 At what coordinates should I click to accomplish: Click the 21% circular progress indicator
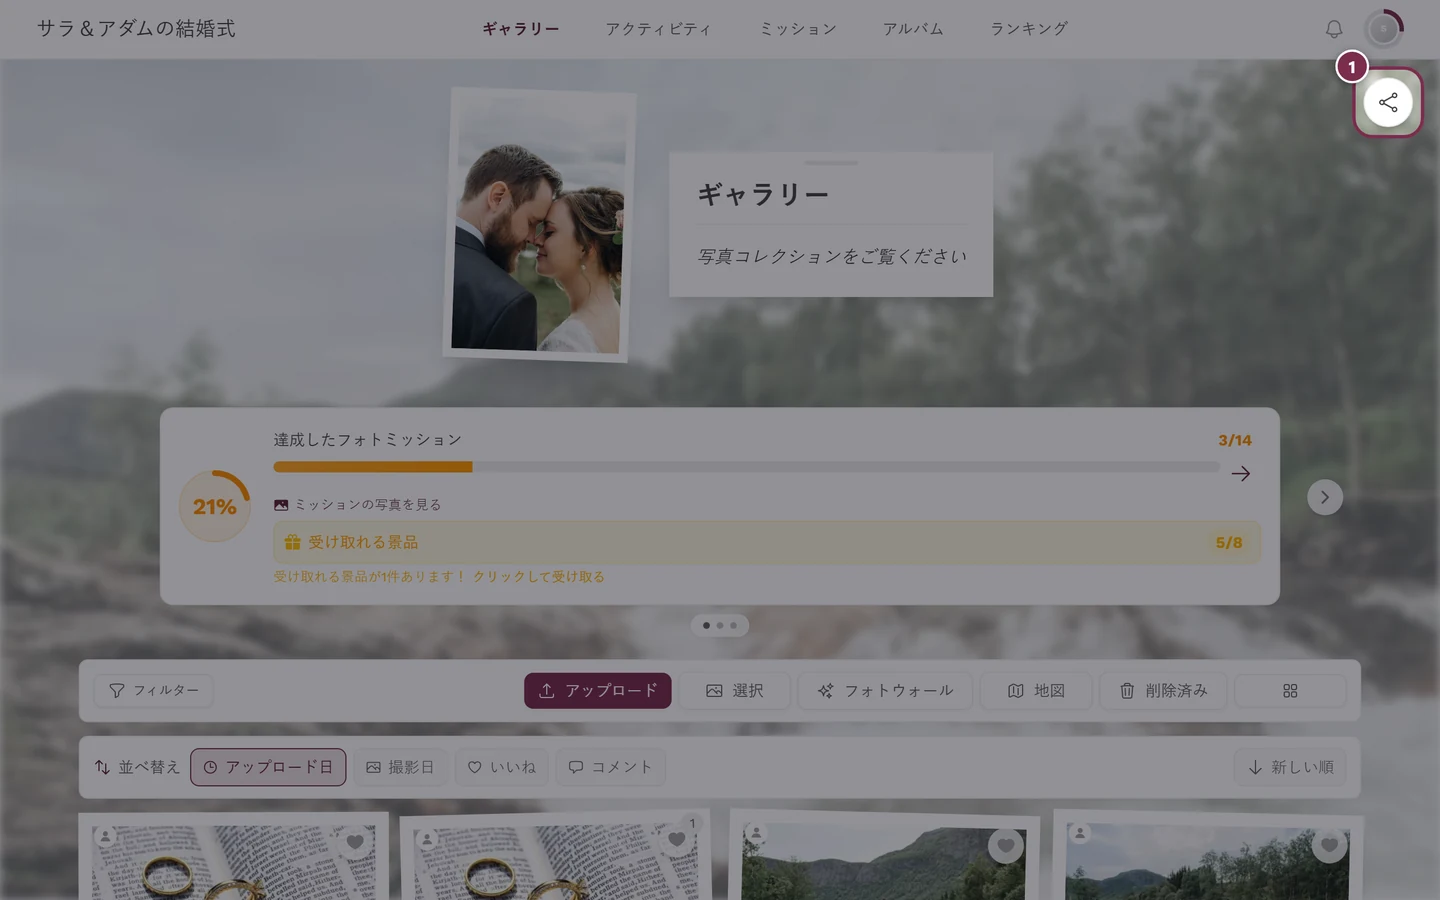pyautogui.click(x=215, y=506)
